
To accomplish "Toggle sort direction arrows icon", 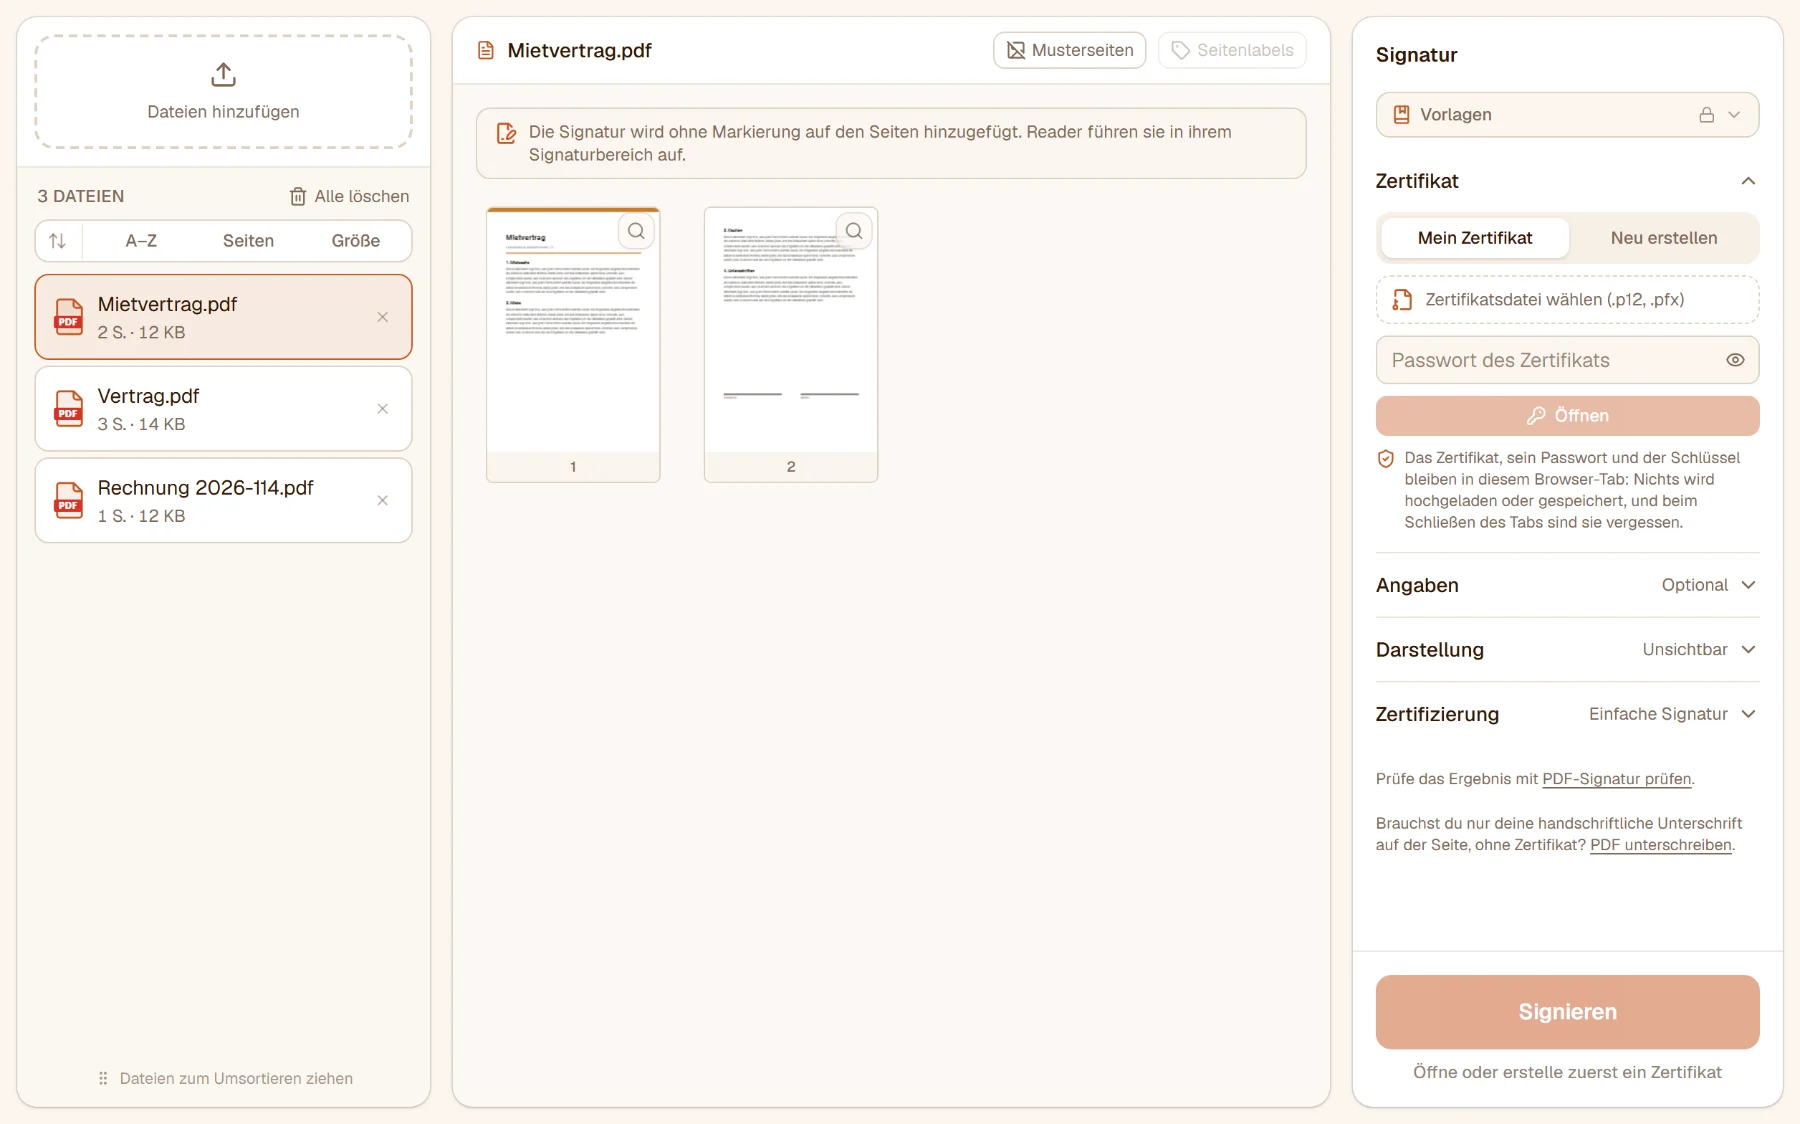I will click(58, 241).
